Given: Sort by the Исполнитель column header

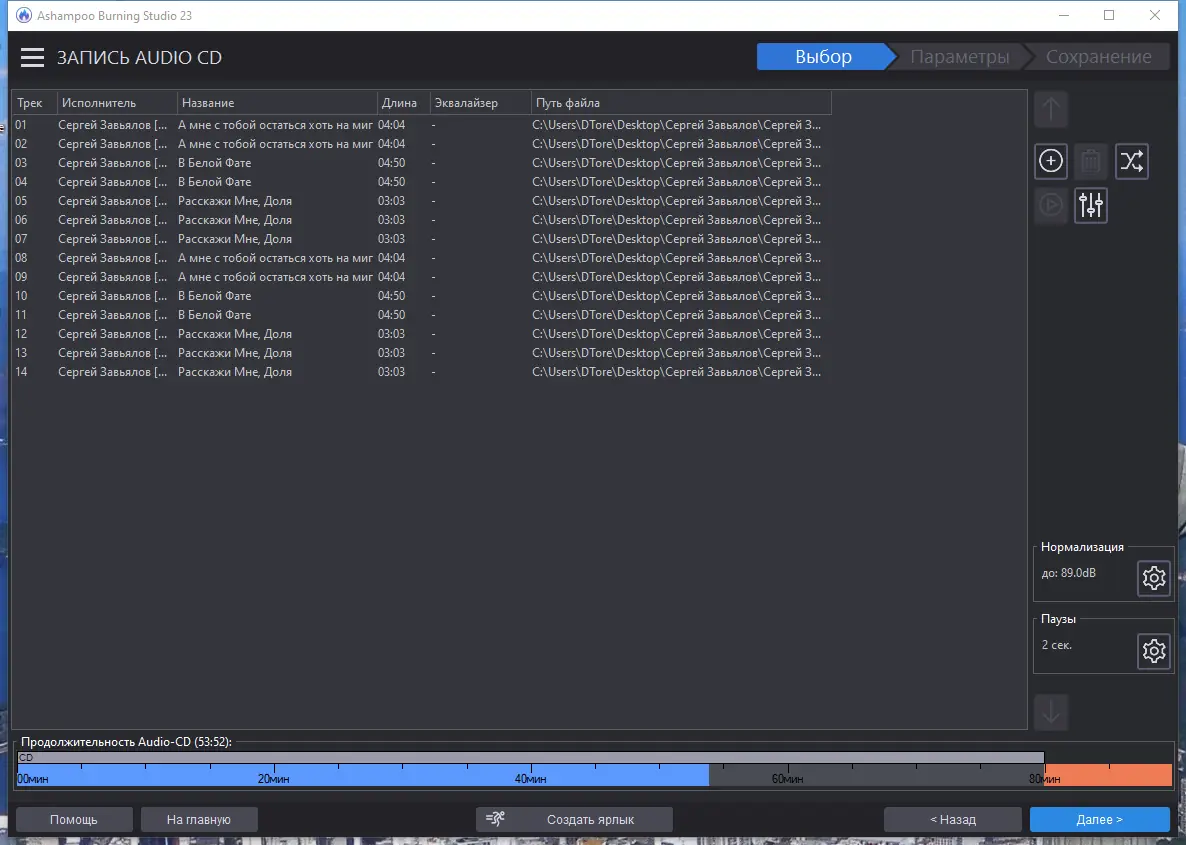Looking at the screenshot, I should (117, 103).
